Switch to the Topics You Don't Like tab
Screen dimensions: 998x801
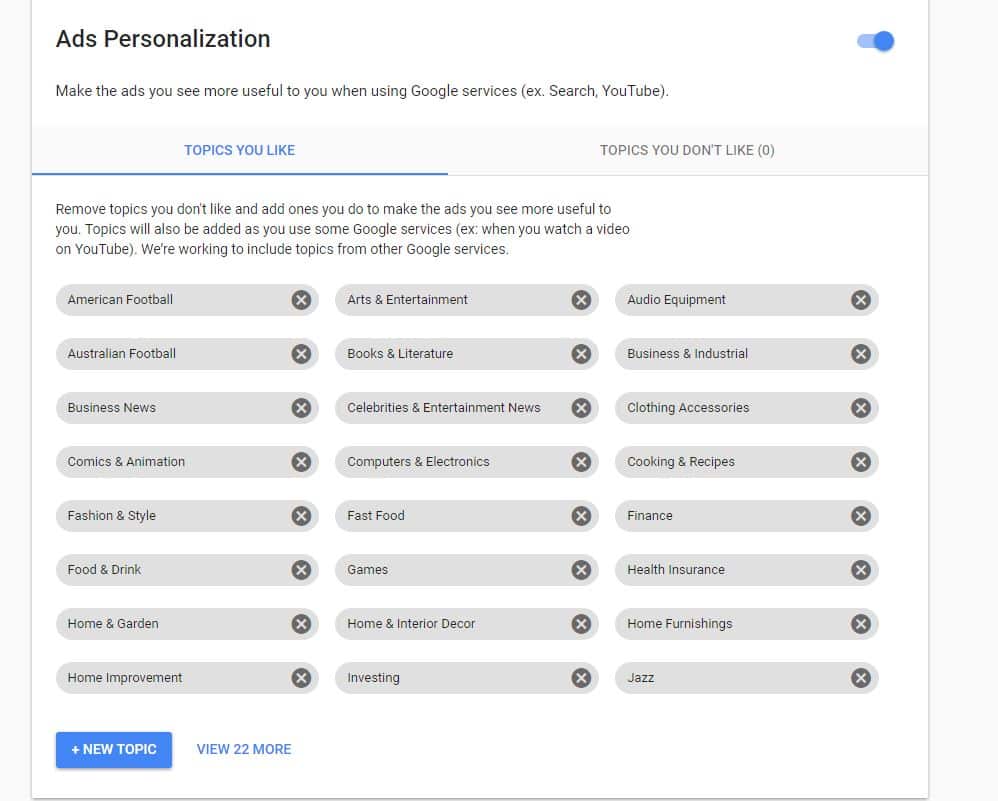click(x=687, y=149)
